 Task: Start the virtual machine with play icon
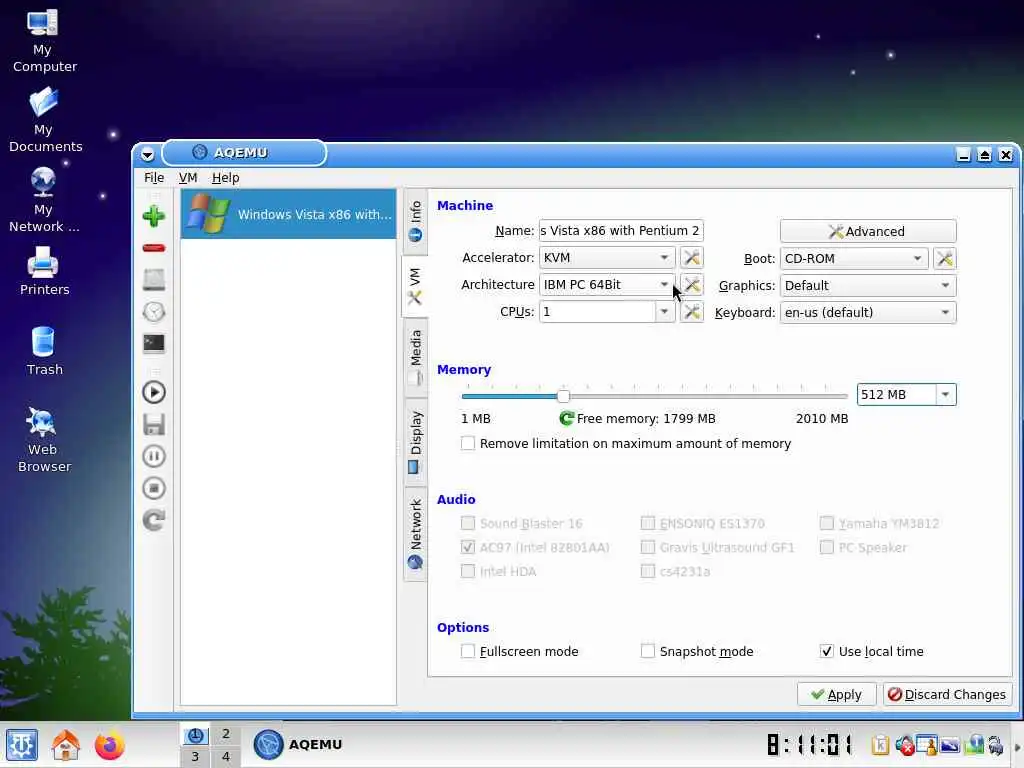(153, 392)
